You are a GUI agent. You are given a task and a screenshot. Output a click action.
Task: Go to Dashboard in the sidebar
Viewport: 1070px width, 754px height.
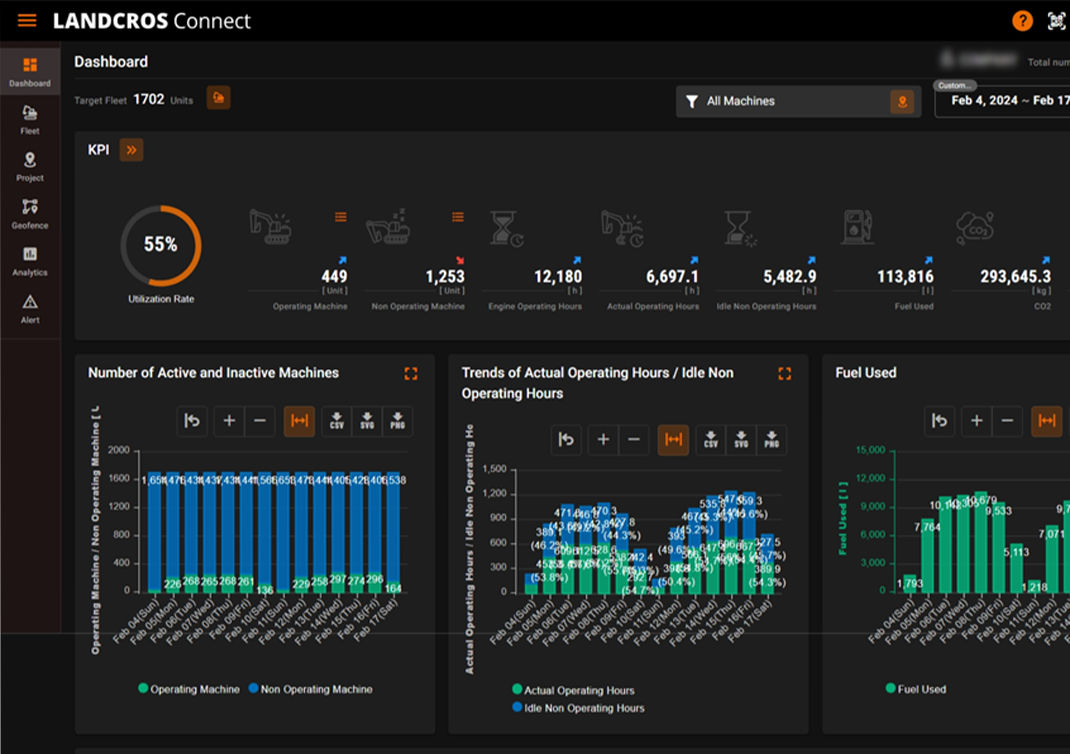[30, 72]
